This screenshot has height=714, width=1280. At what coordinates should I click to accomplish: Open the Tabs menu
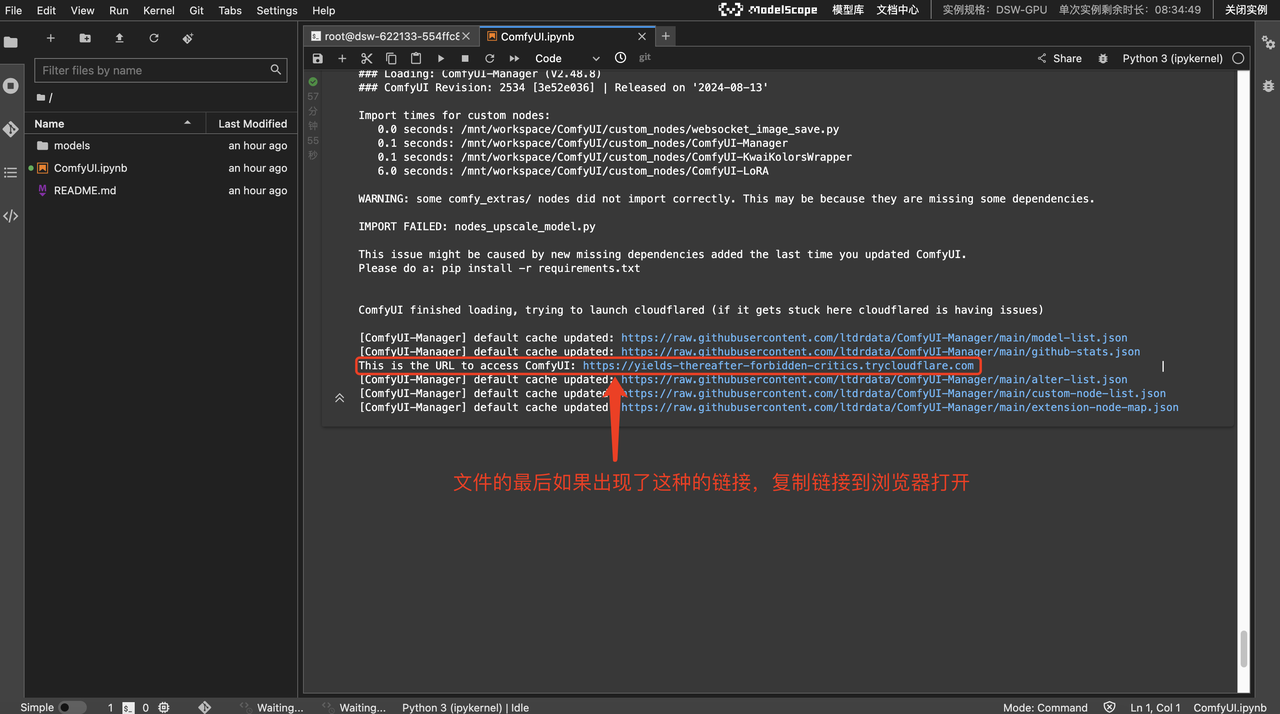coord(230,10)
